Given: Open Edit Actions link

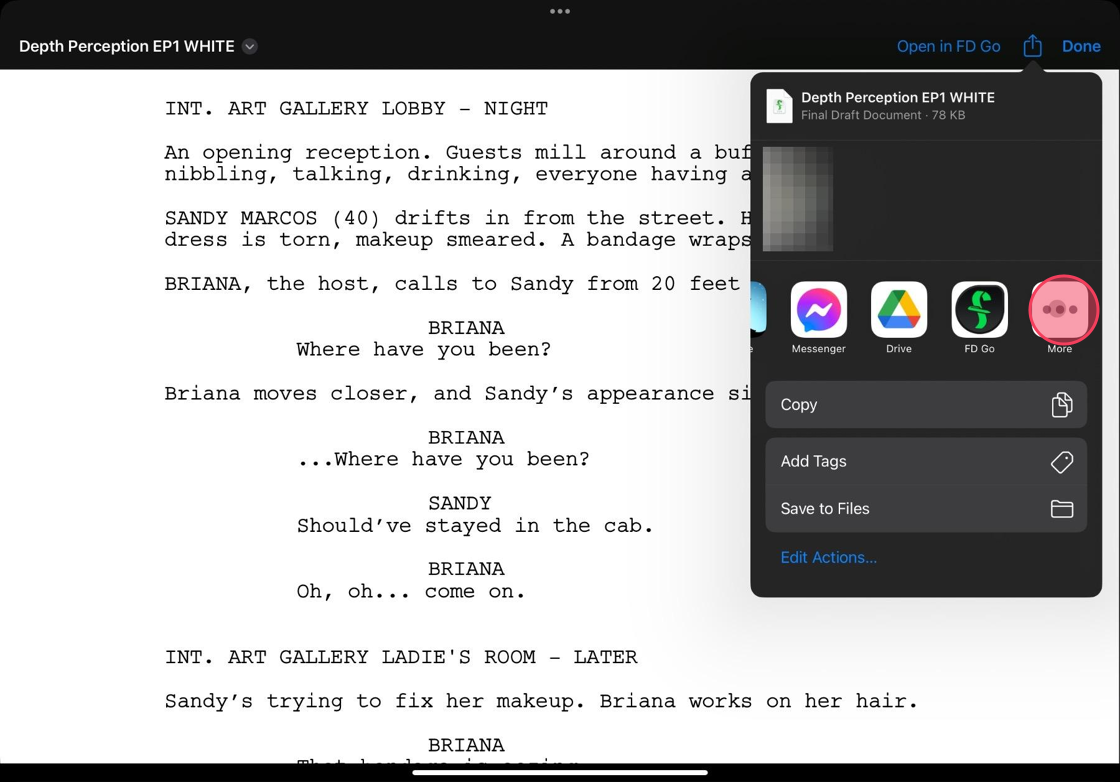Looking at the screenshot, I should 829,557.
